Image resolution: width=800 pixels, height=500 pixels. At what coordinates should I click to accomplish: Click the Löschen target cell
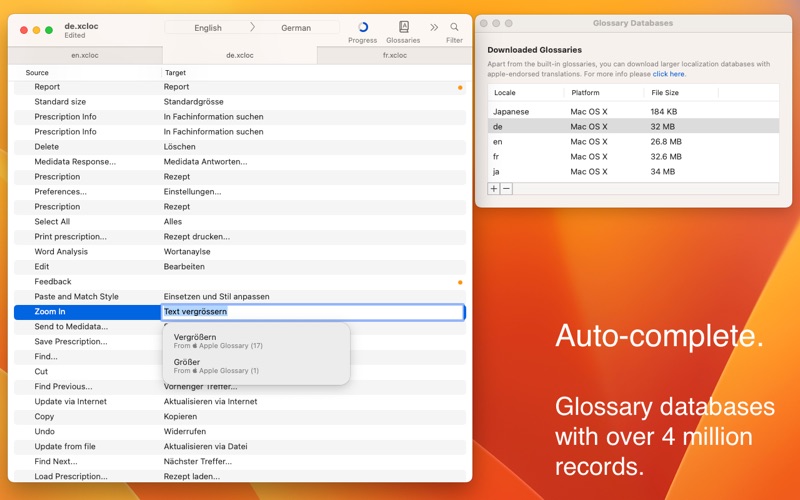180,146
